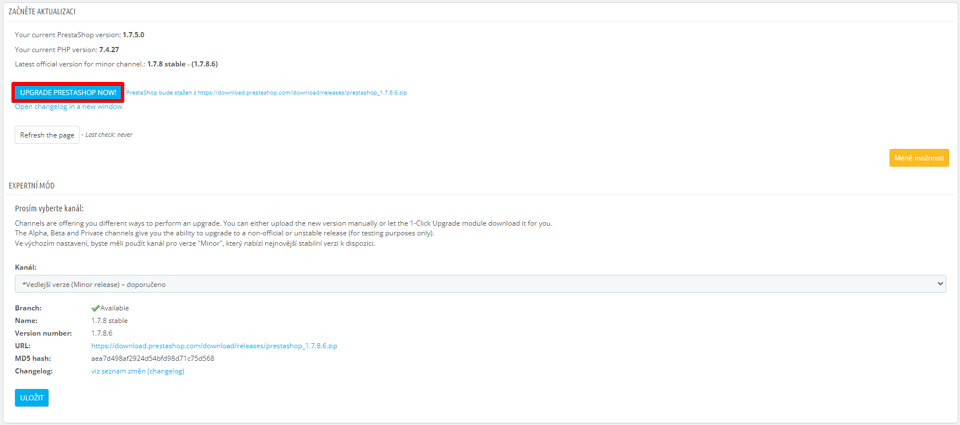Click the Méně možnosti button
The height and width of the screenshot is (425, 960).
(919, 157)
